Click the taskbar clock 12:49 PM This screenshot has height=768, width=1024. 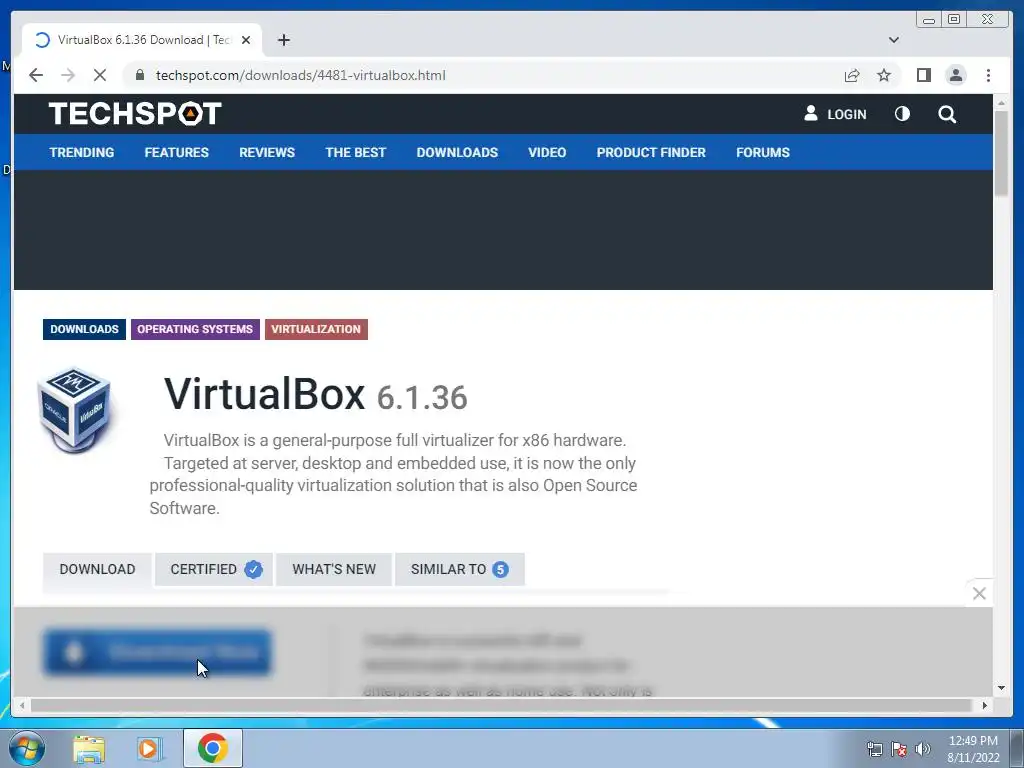[973, 749]
